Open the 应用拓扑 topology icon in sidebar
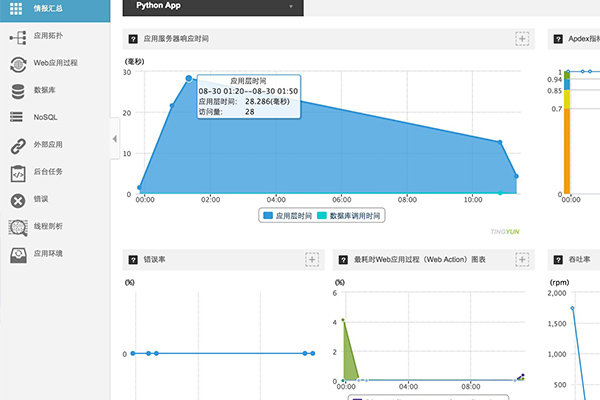The image size is (600, 400). (17, 37)
